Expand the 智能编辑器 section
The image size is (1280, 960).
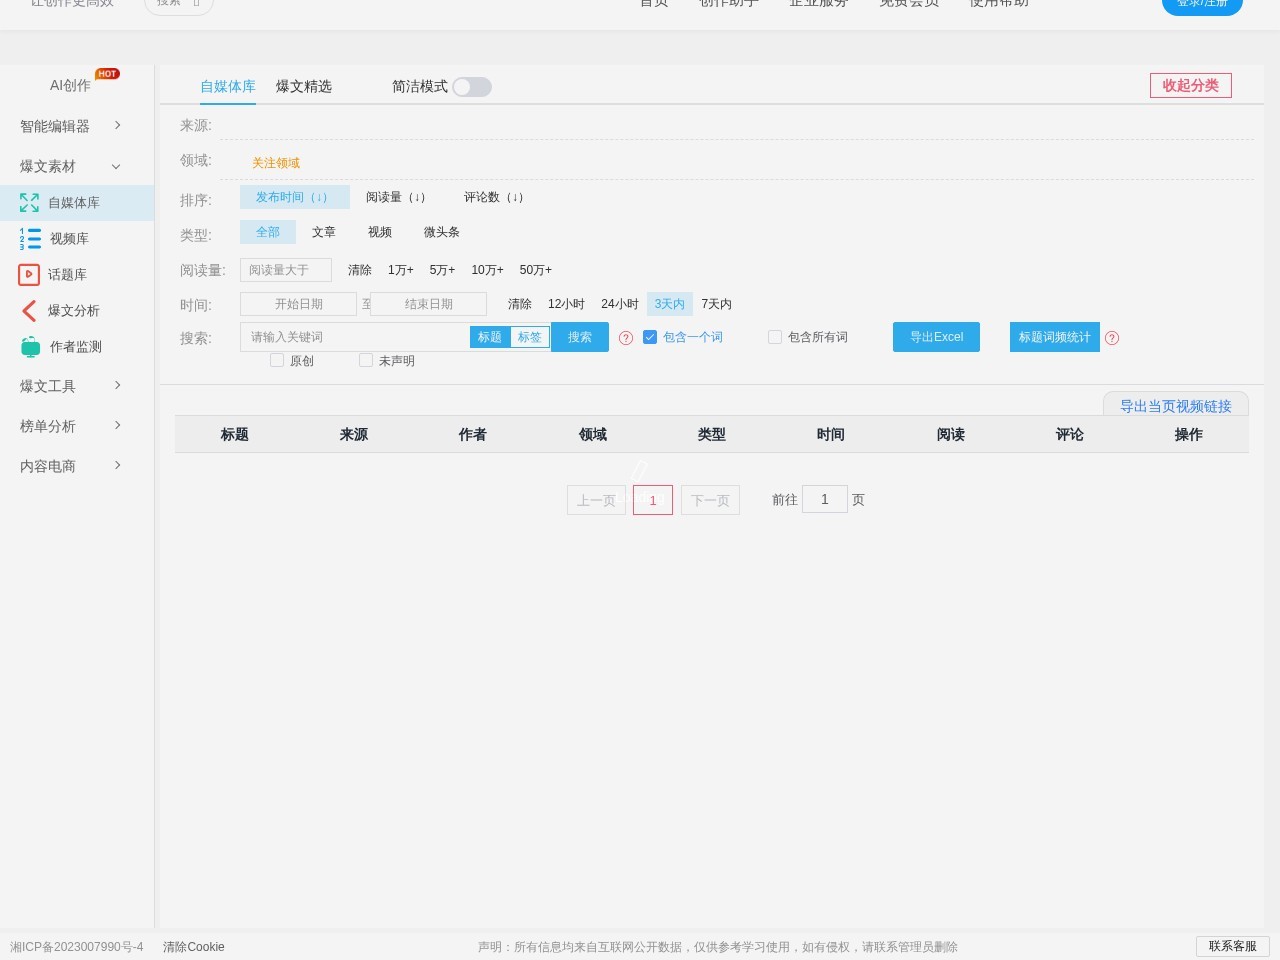(x=117, y=126)
